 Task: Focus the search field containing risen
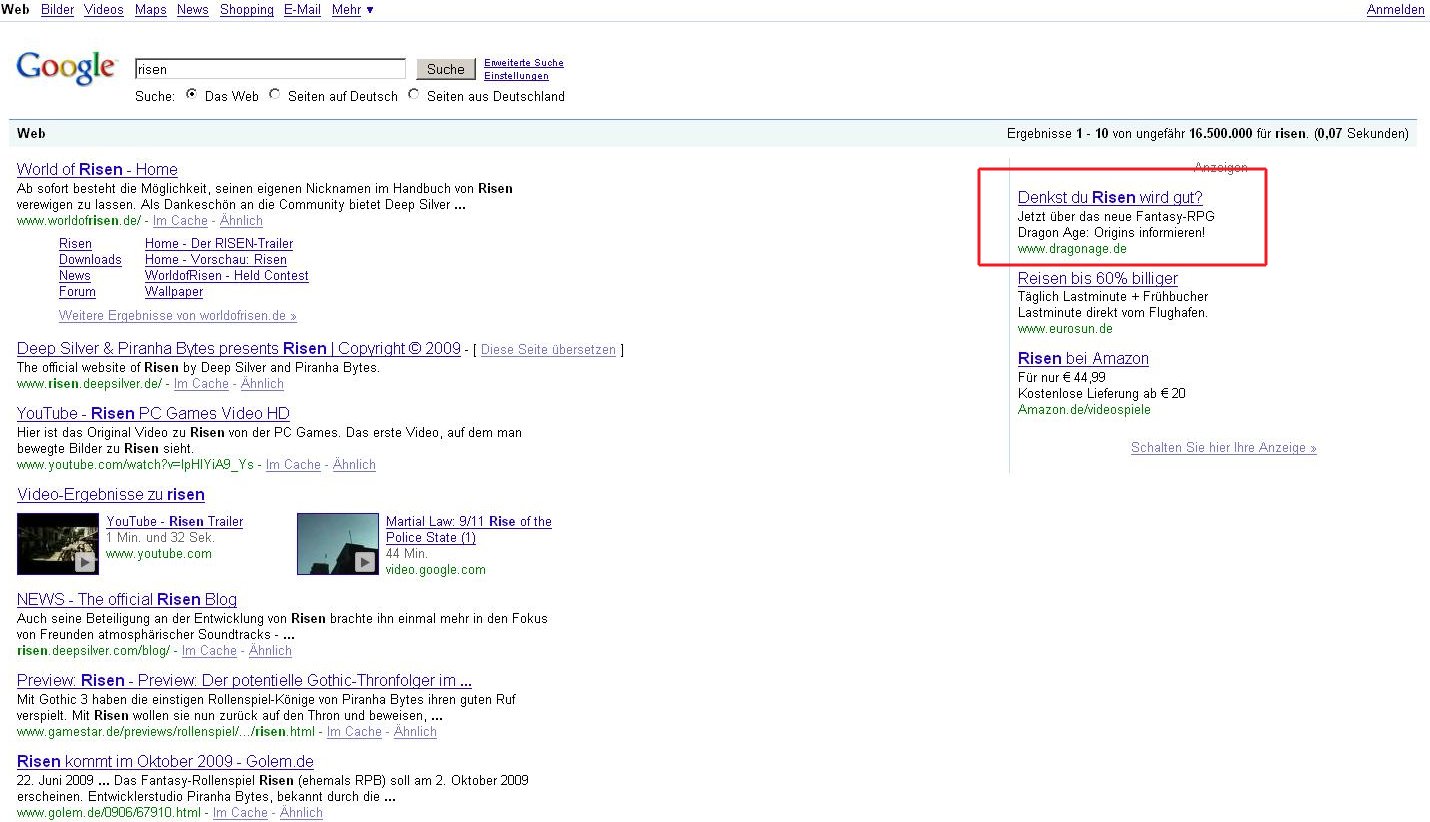(x=270, y=69)
